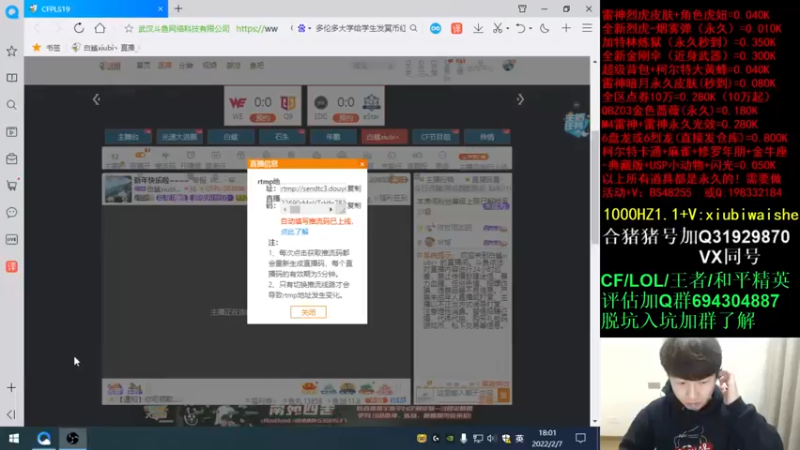This screenshot has height=450, width=800.
Task: Bookmark this page with the star icon
Action: tap(129, 29)
